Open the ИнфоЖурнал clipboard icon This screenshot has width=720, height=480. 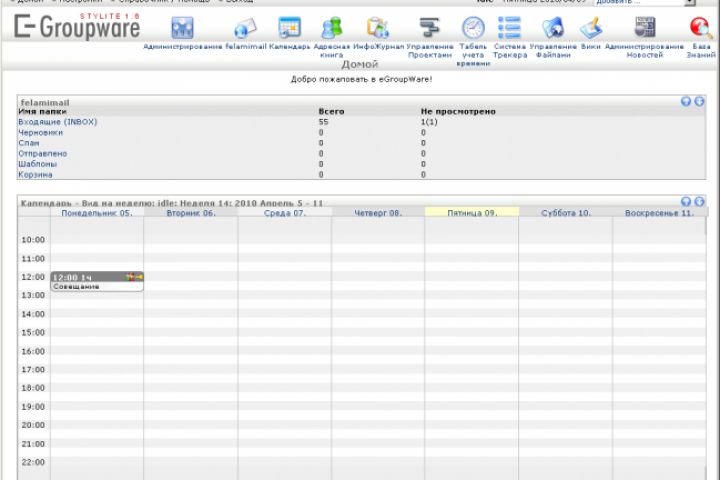(378, 28)
